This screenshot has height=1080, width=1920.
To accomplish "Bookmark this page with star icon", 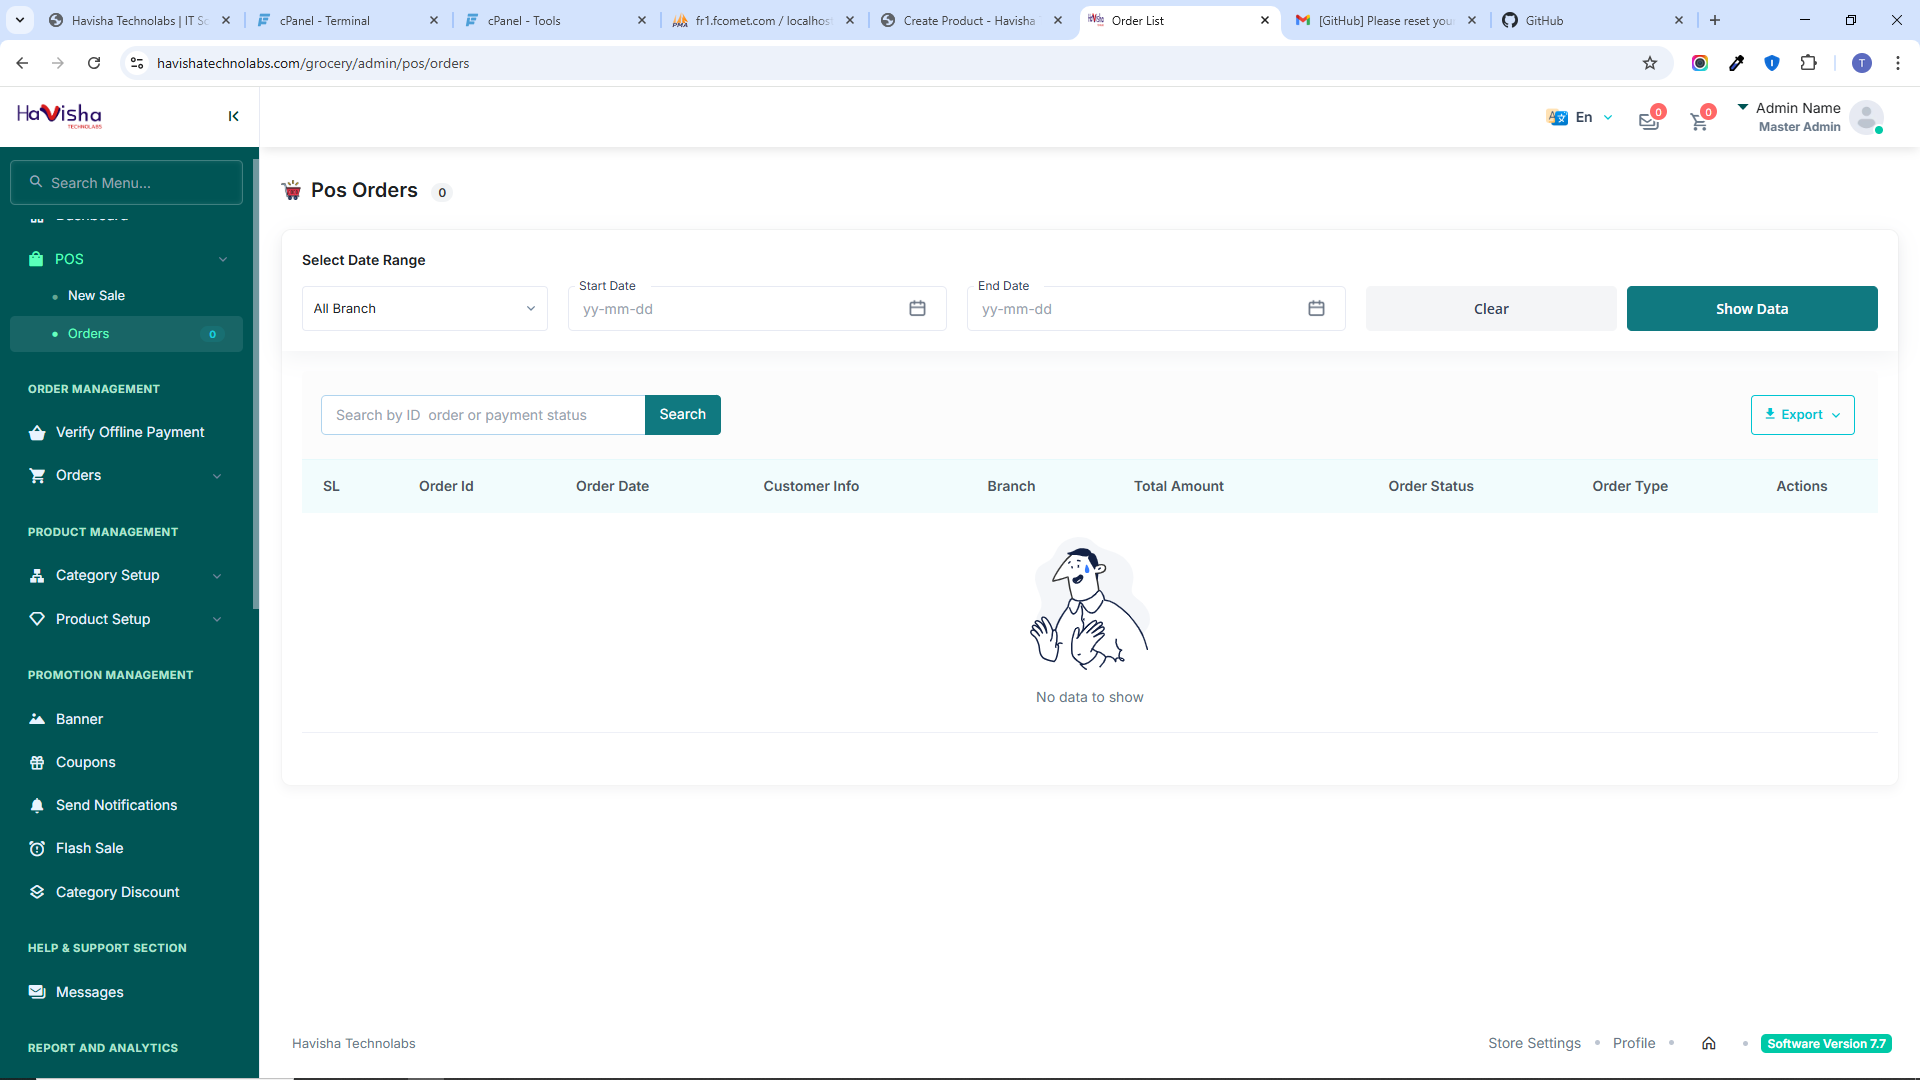I will pos(1650,63).
